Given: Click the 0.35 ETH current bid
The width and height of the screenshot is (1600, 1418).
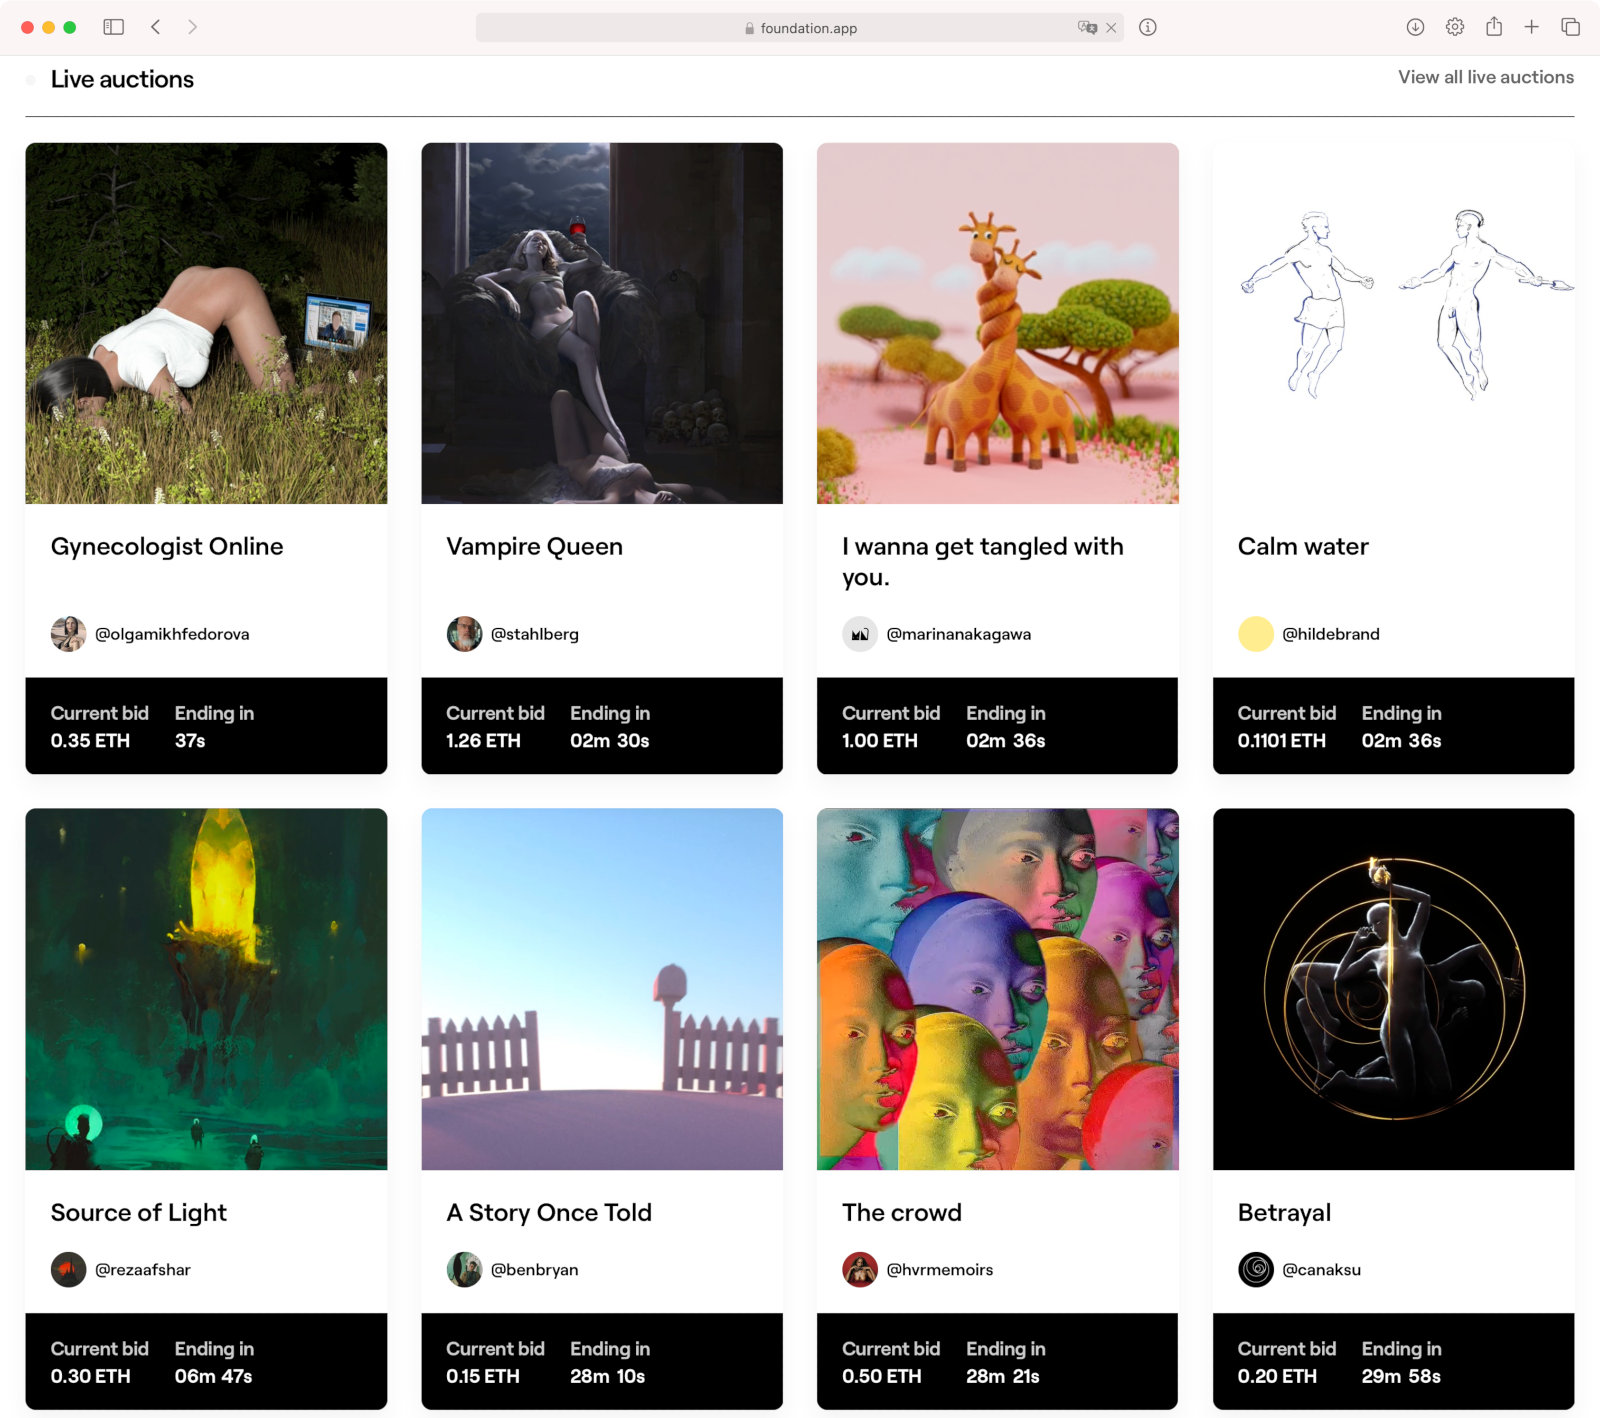Looking at the screenshot, I should [91, 741].
